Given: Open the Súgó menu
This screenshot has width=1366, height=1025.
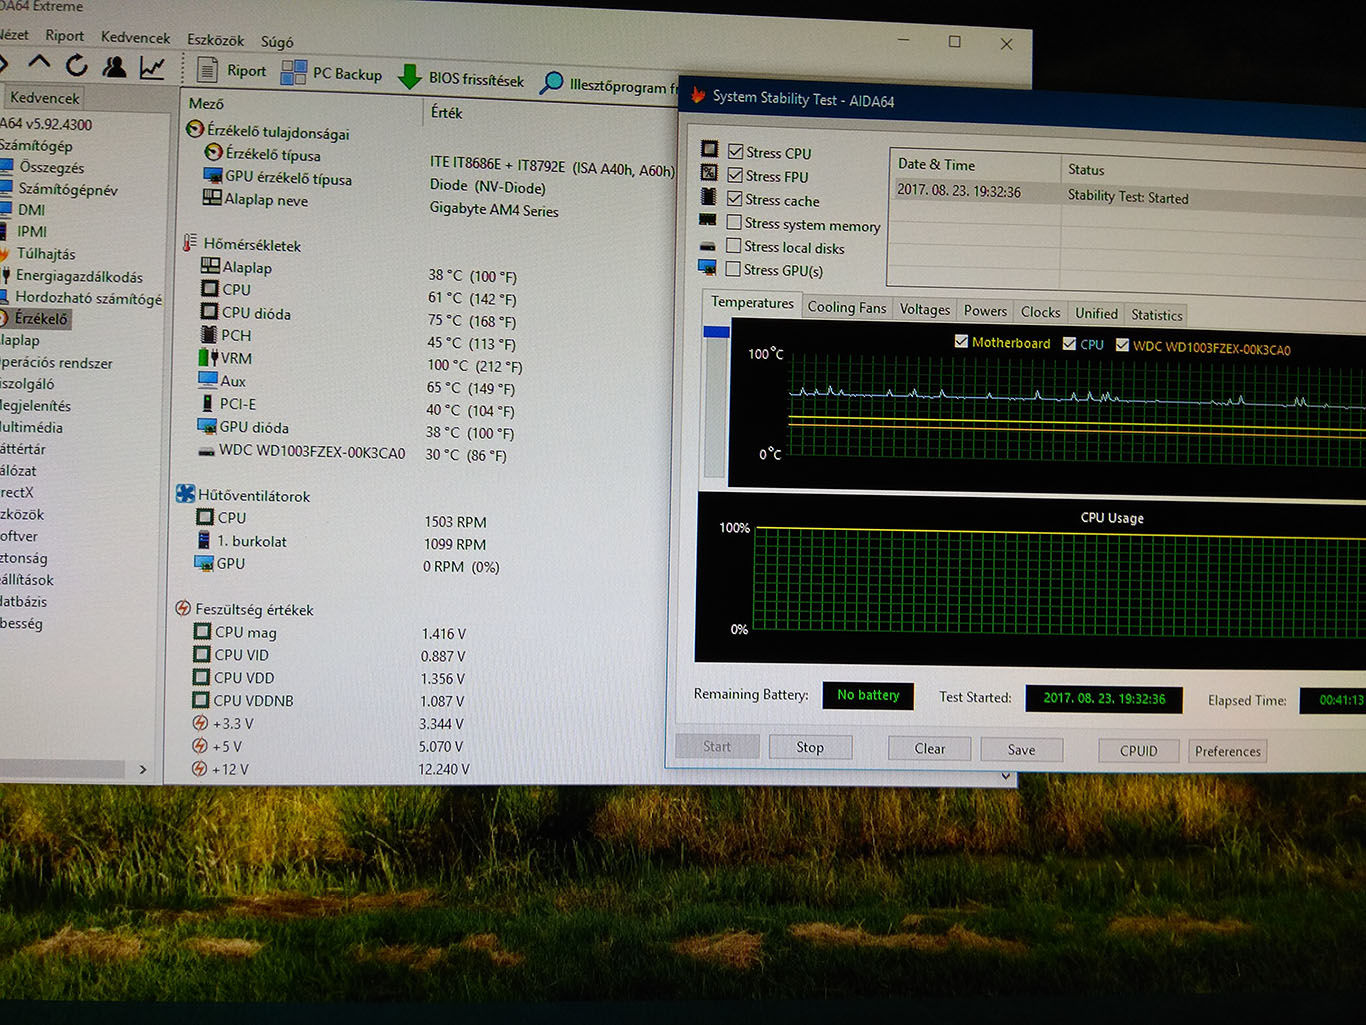Looking at the screenshot, I should (277, 42).
